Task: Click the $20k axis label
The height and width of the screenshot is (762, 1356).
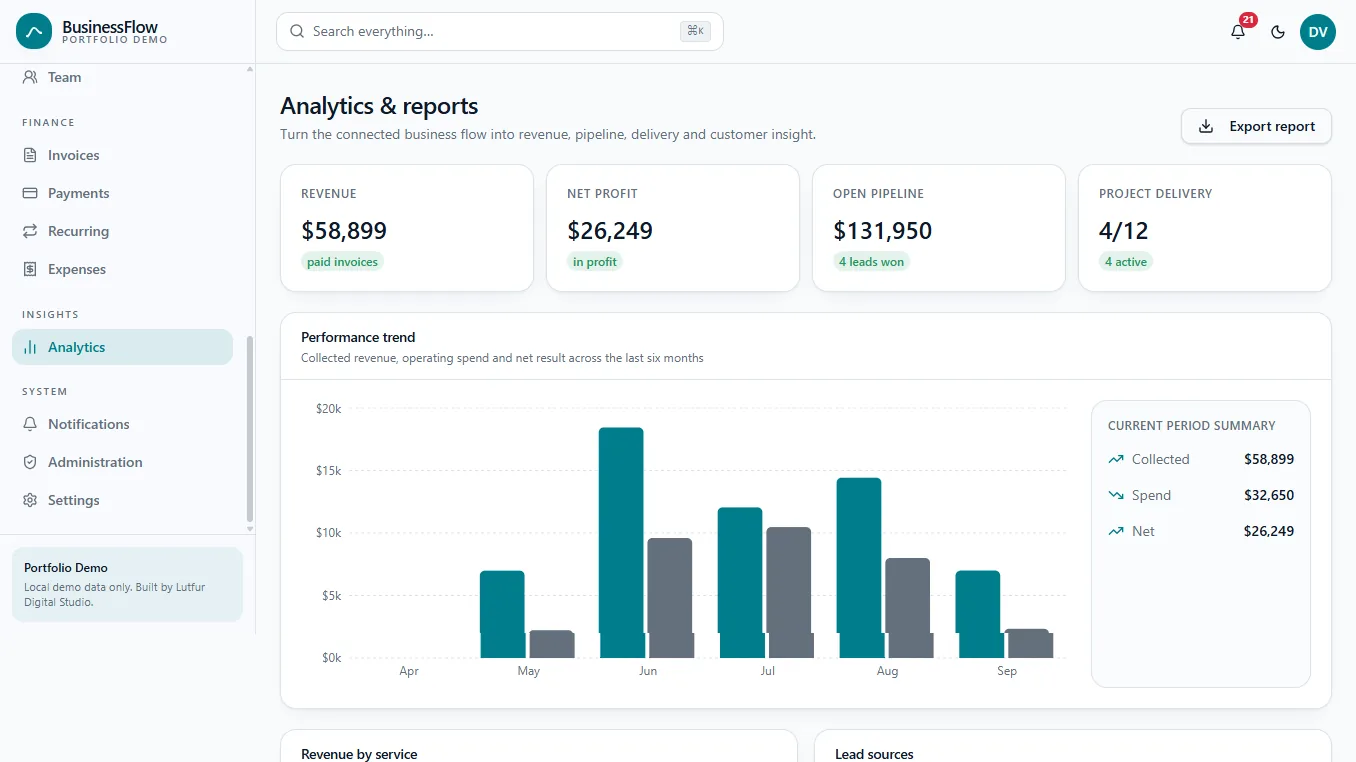Action: (328, 408)
